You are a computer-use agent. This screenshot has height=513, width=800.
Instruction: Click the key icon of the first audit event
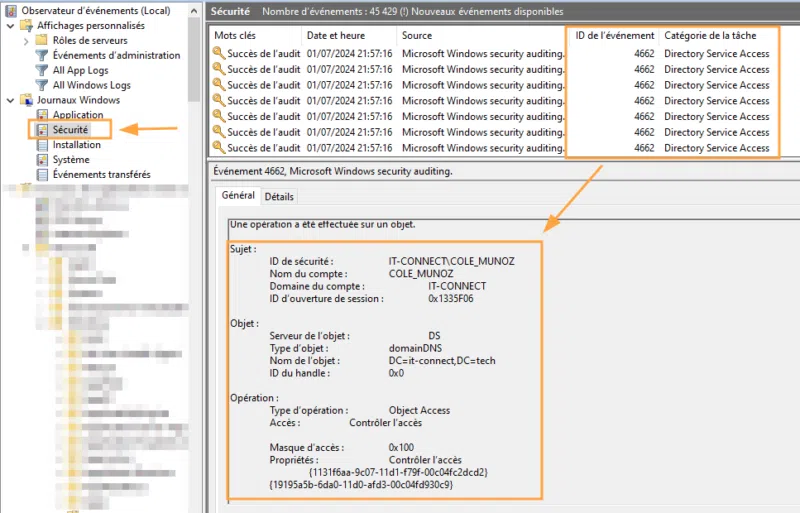tap(219, 54)
